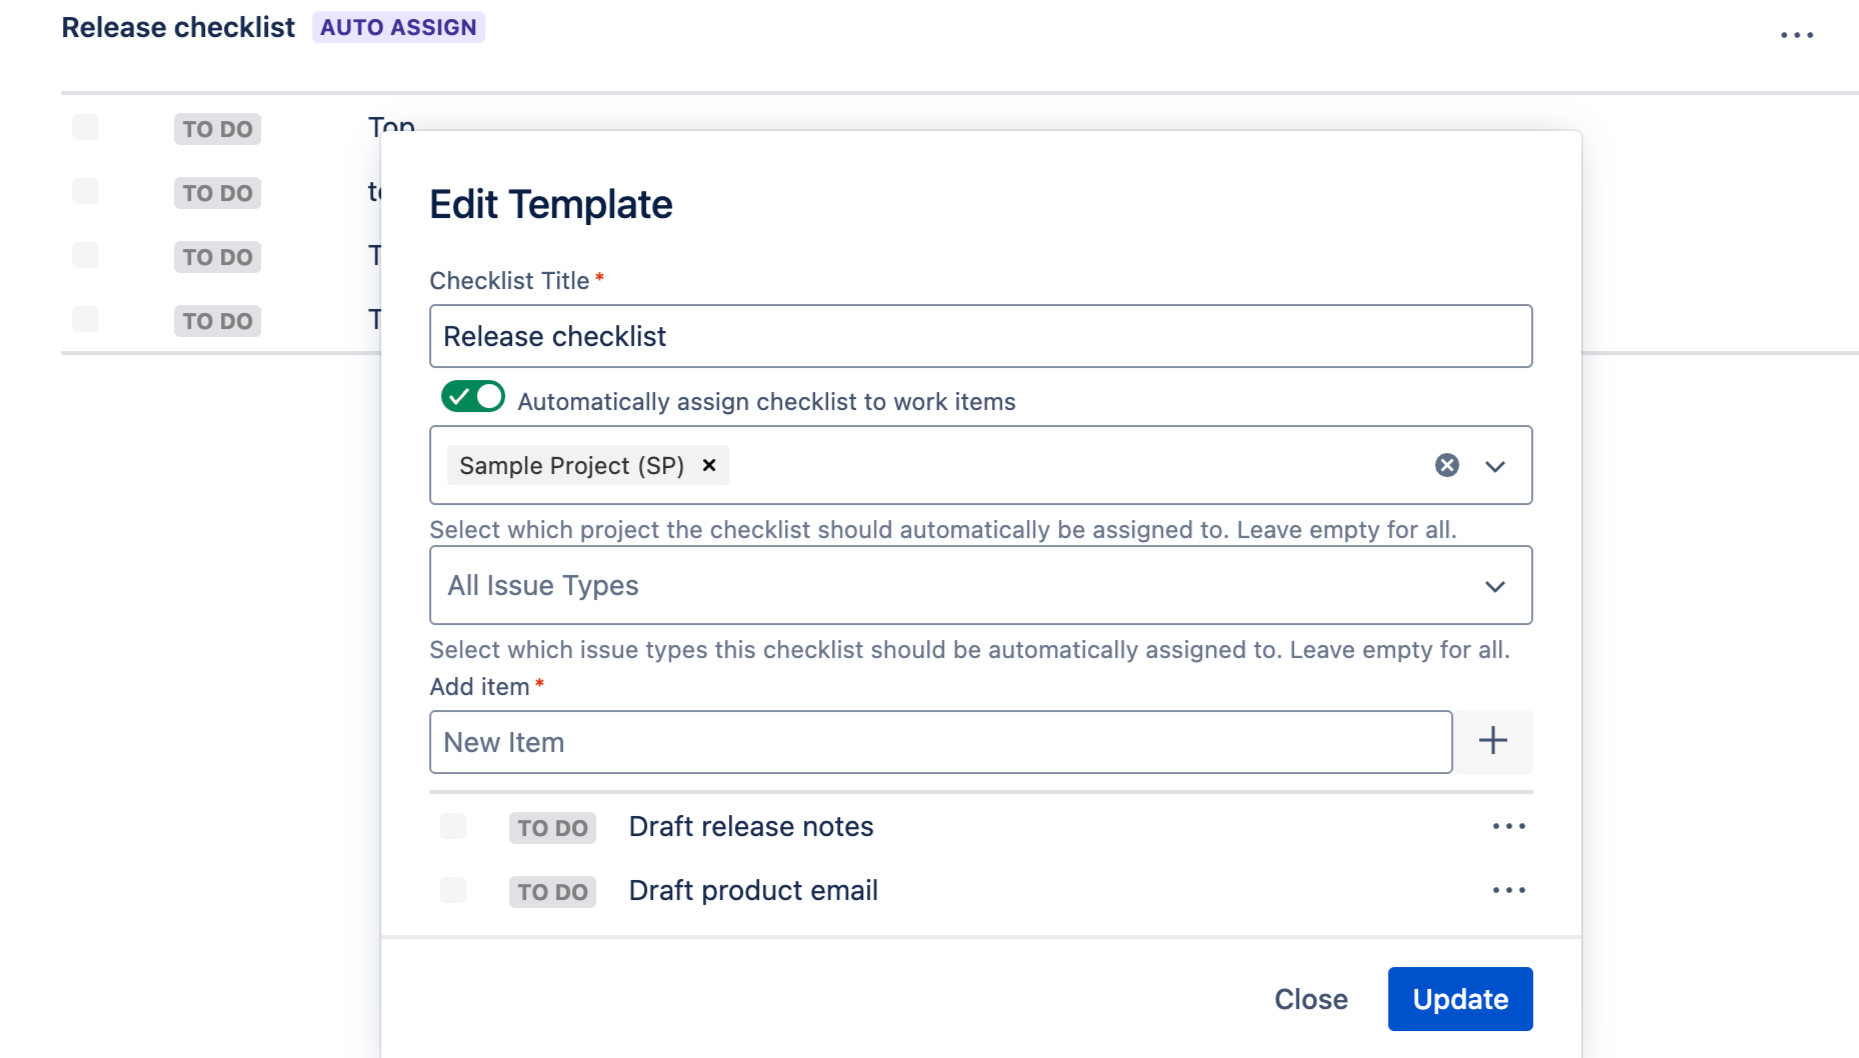
Task: Click the plus icon to add item
Action: coord(1492,741)
